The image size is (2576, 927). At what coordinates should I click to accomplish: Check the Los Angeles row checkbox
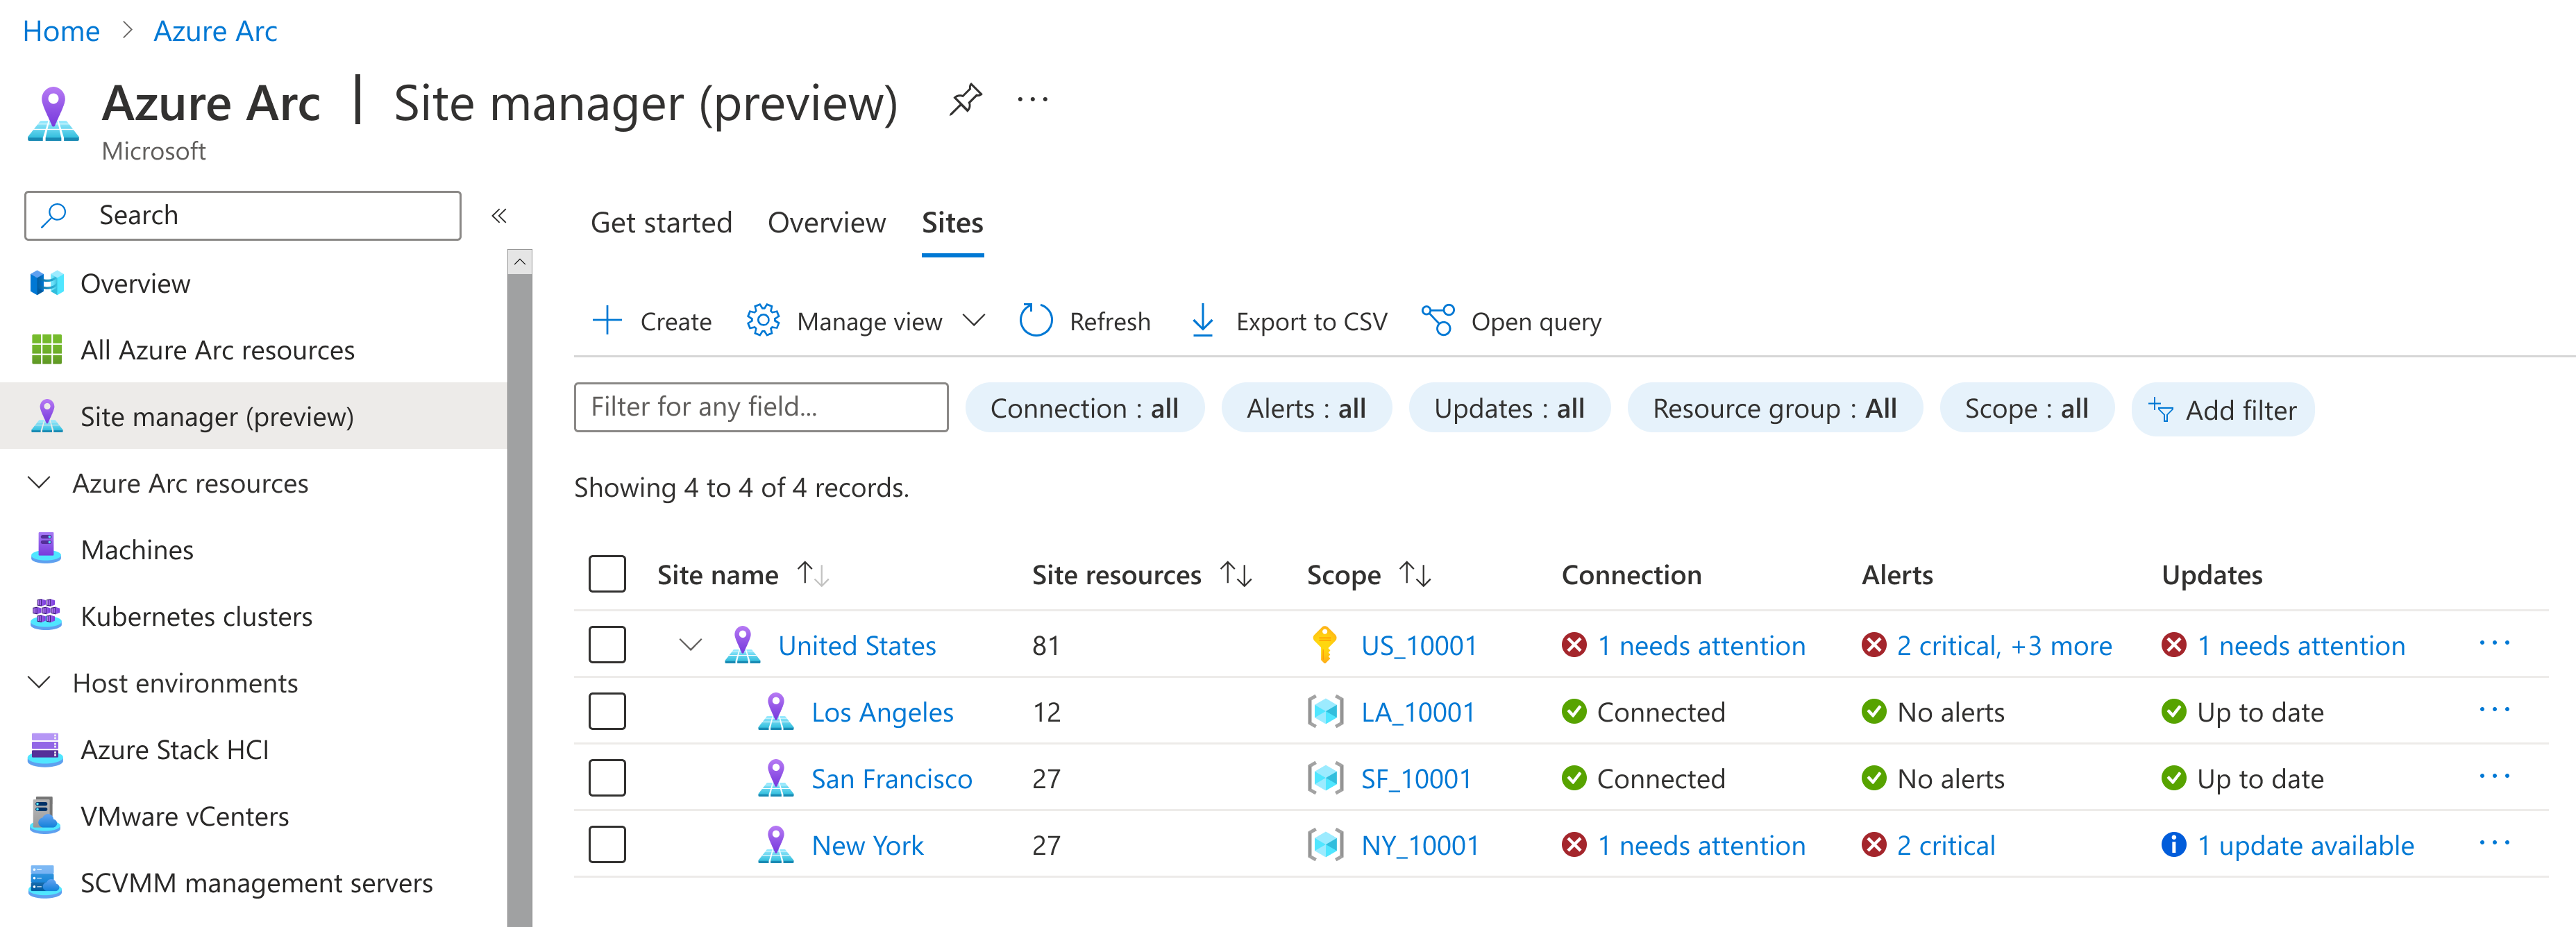coord(607,711)
